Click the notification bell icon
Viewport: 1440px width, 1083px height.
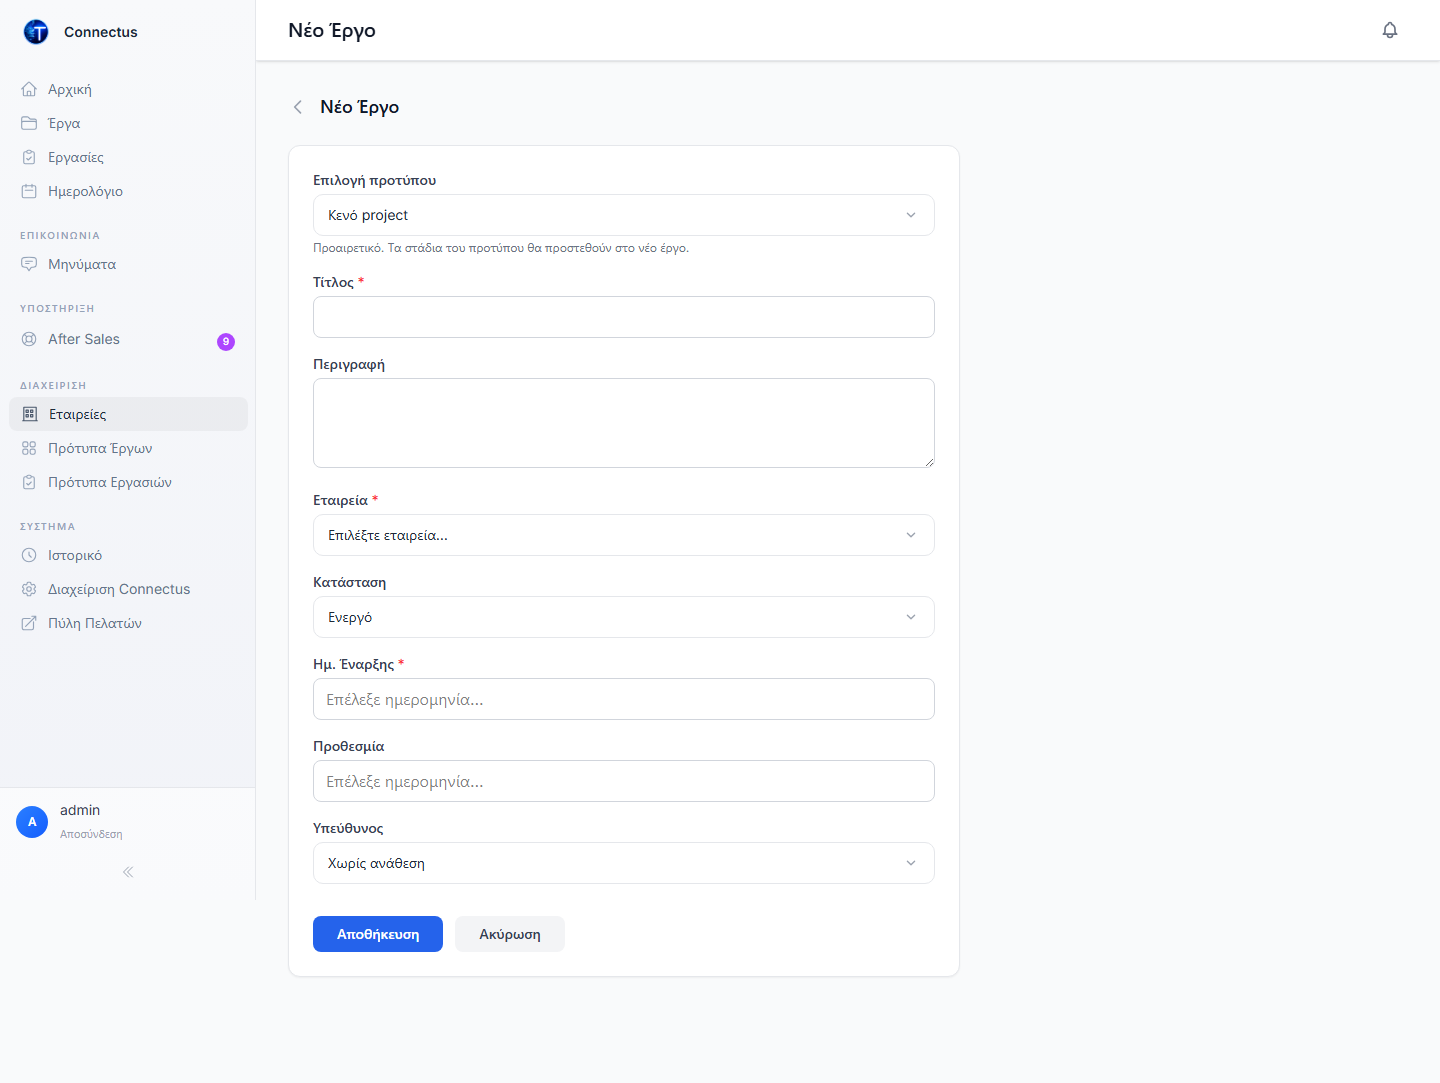click(1390, 30)
